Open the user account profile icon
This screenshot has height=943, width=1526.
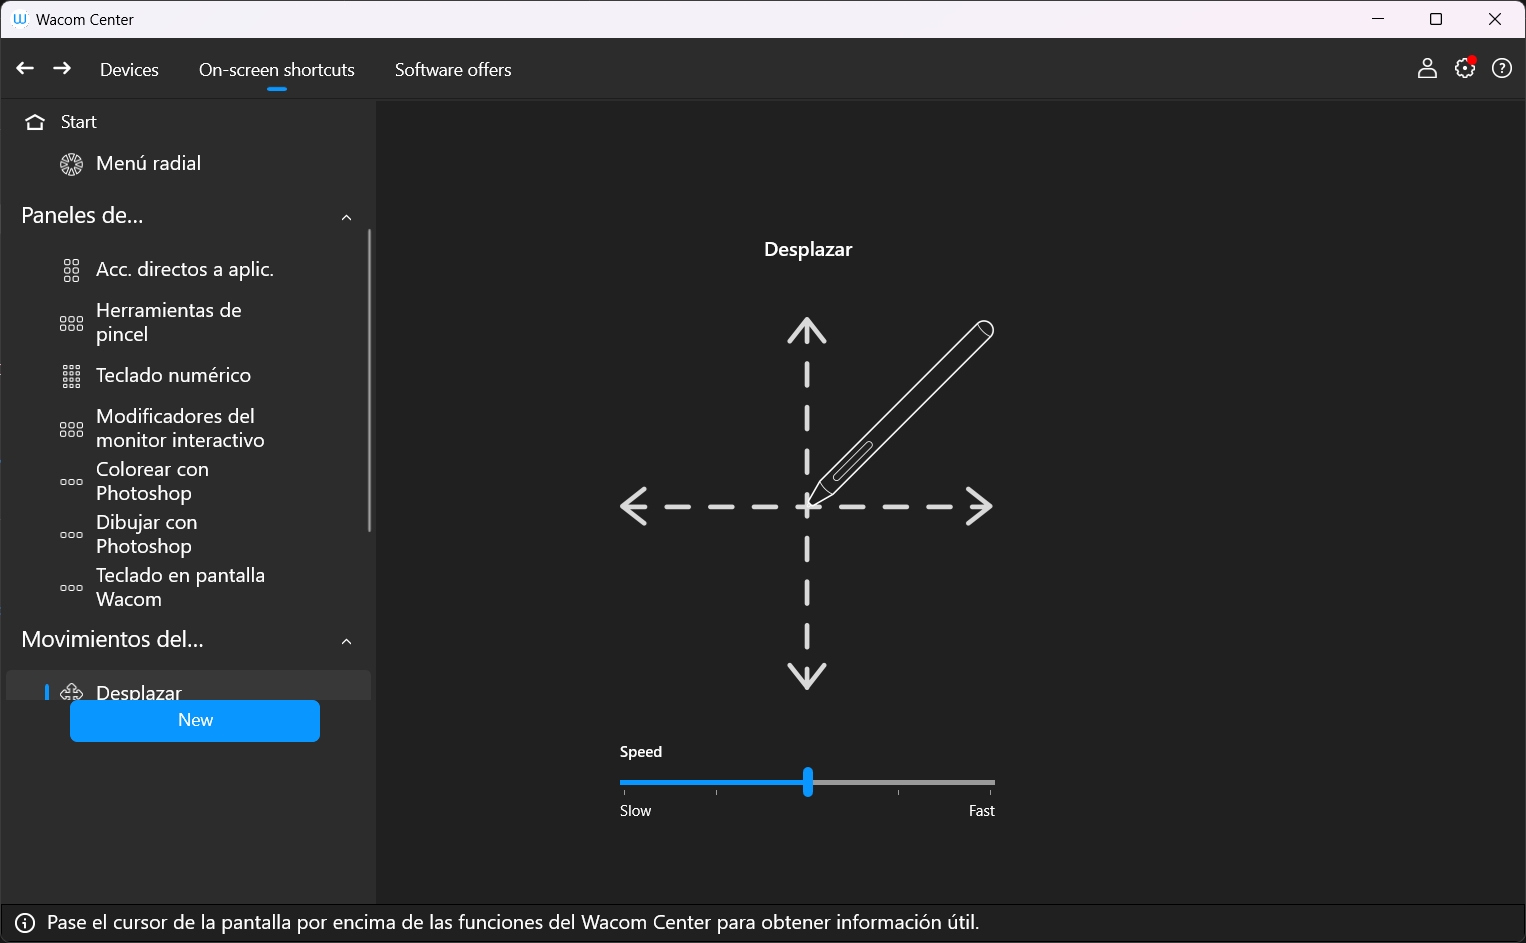1427,69
